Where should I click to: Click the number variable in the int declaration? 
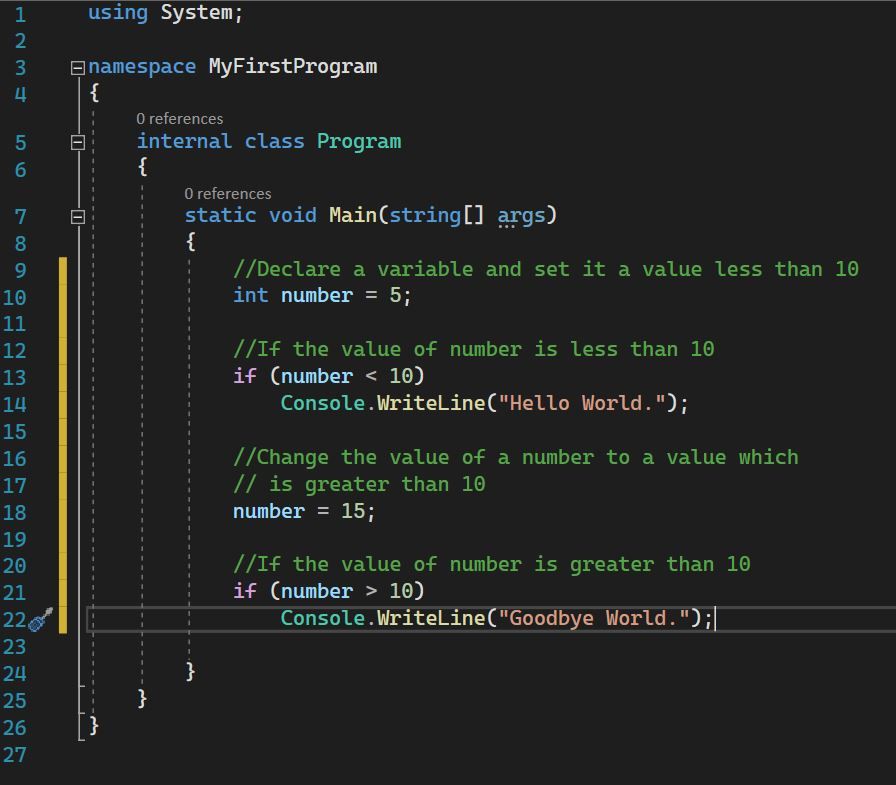[x=316, y=295]
